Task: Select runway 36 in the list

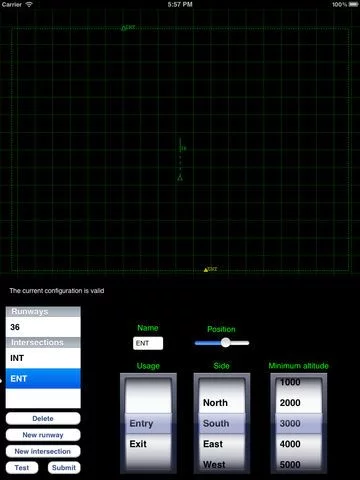Action: tap(43, 327)
